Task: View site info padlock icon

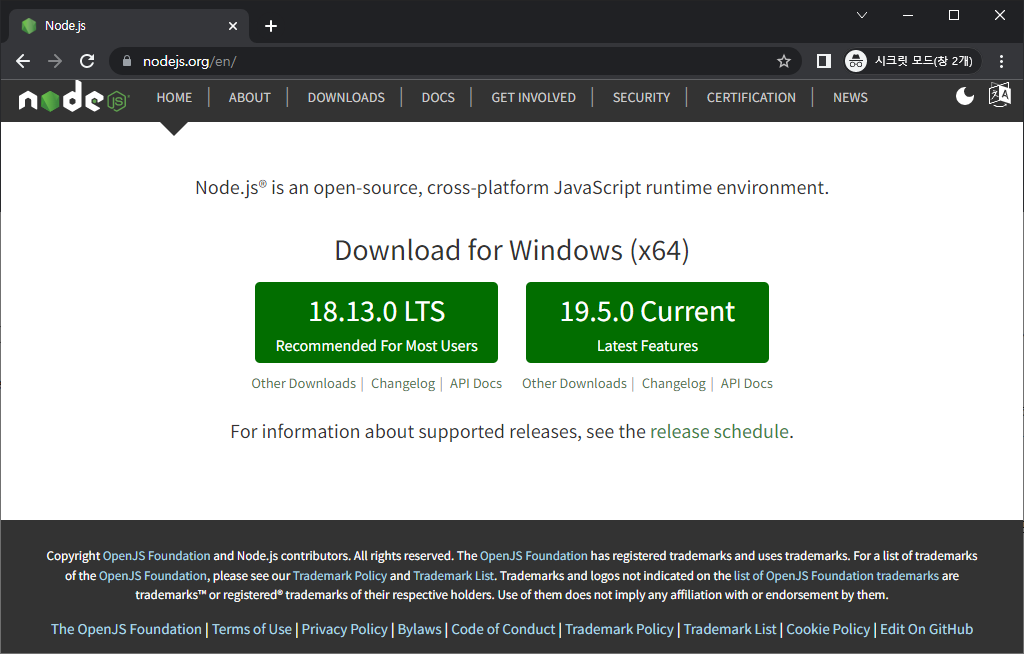Action: point(127,61)
